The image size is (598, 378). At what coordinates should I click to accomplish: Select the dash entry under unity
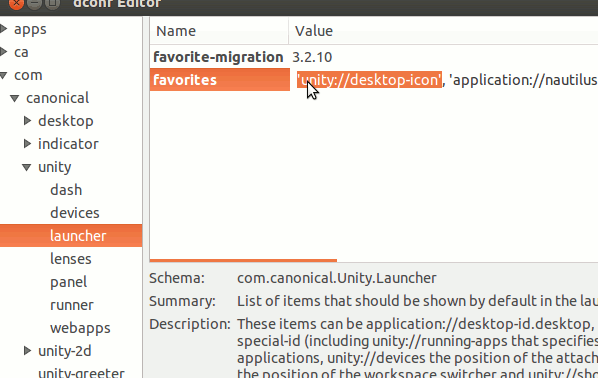66,190
